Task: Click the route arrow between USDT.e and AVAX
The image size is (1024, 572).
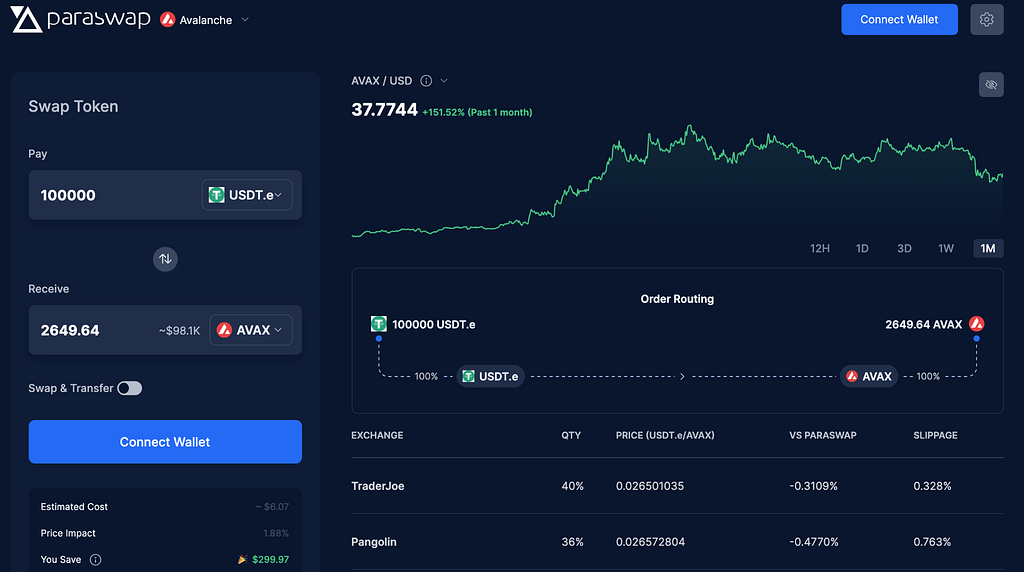Action: coord(682,376)
